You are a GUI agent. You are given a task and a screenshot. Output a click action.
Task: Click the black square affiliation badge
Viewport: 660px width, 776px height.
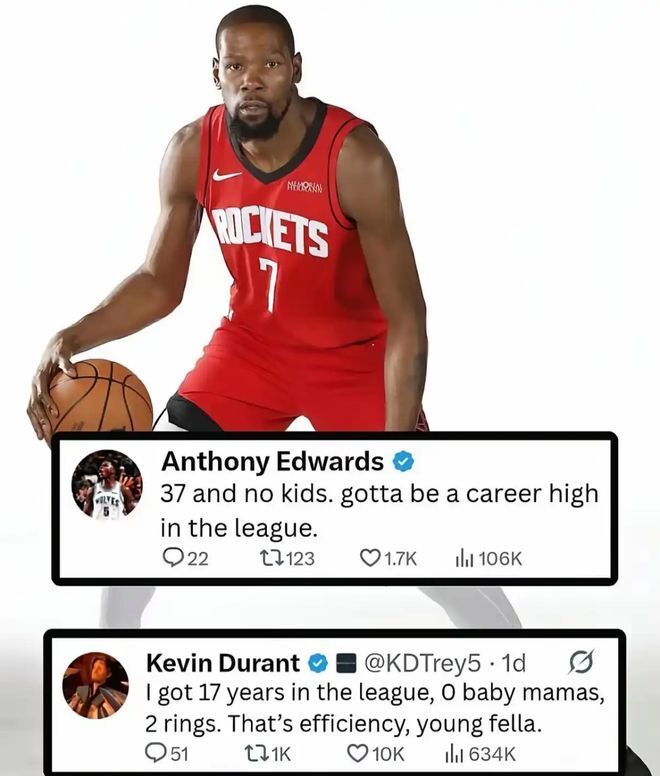coord(346,663)
